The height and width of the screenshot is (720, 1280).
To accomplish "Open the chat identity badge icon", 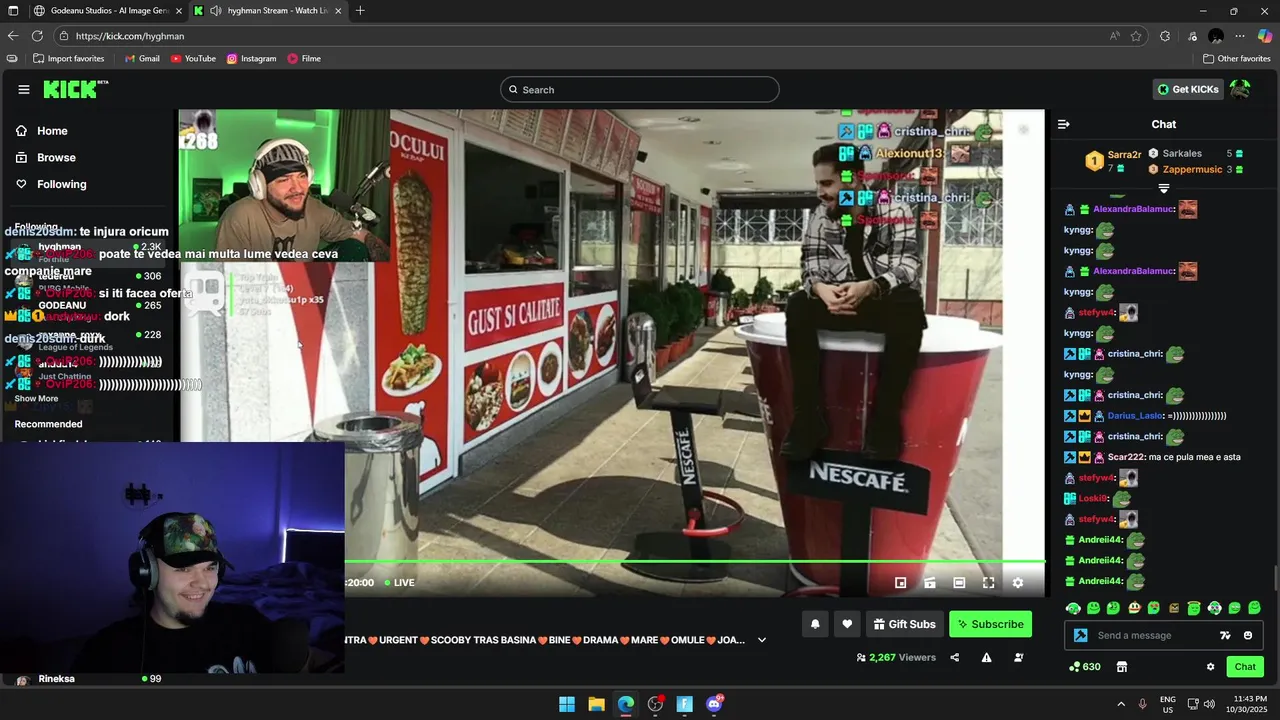I will (1080, 635).
